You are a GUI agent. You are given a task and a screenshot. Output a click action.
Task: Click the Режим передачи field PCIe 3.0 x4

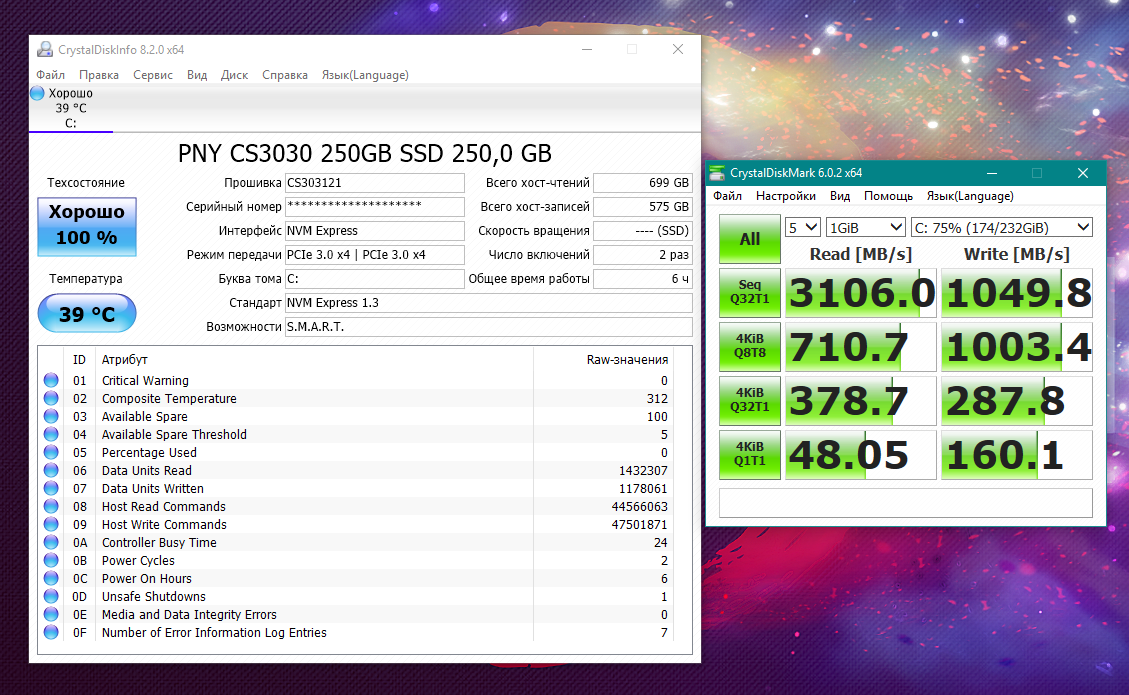tap(374, 255)
